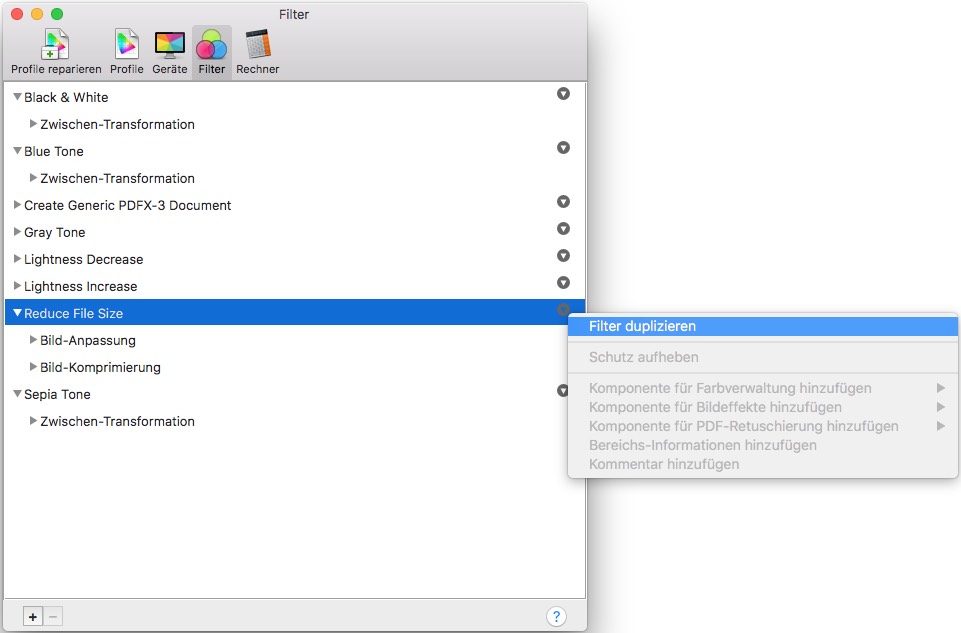Collapse the Black & White filter
The image size is (961, 633).
coord(16,97)
